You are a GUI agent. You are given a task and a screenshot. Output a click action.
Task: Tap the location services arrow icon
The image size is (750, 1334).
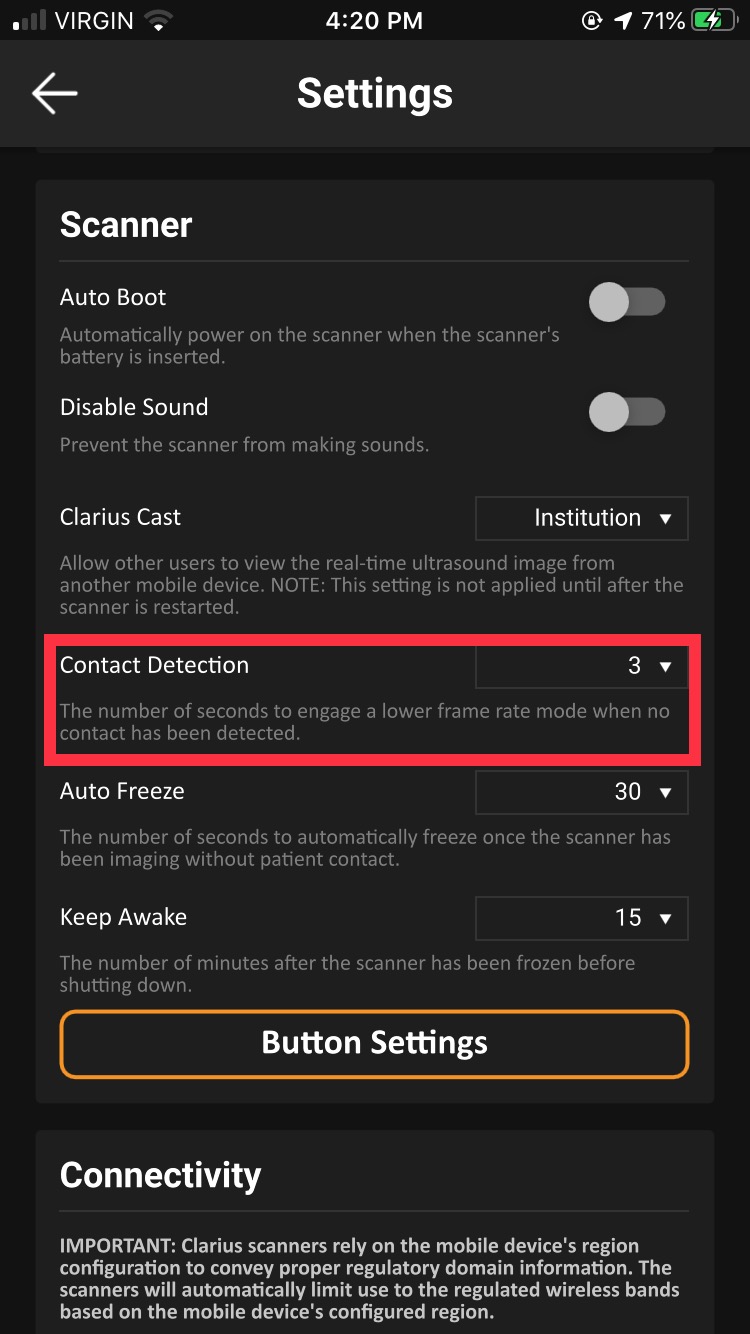pos(624,20)
